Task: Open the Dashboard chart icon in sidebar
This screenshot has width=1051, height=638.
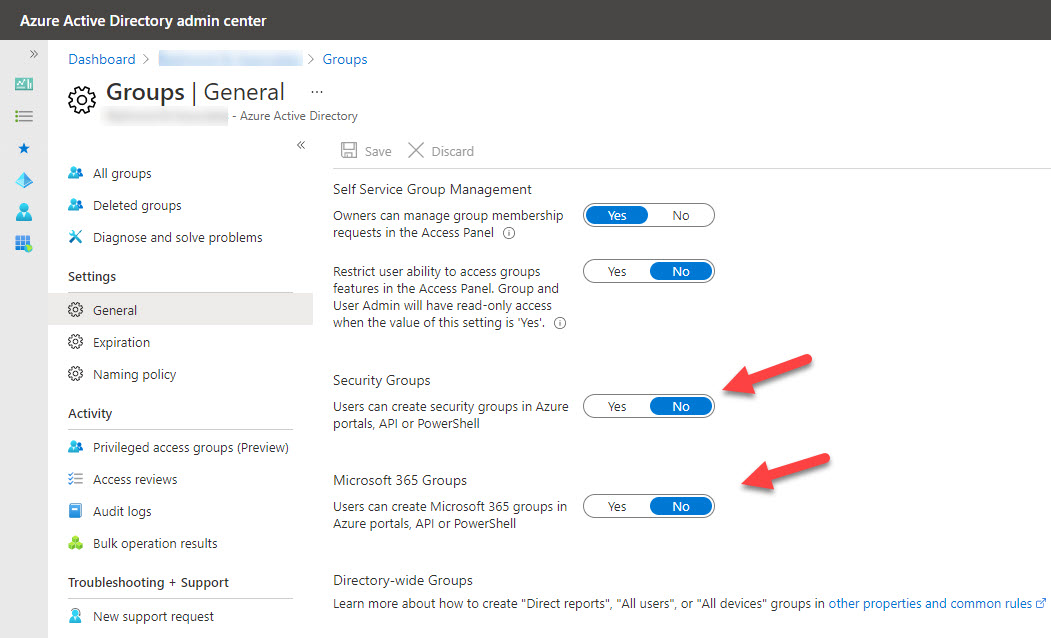Action: 24,84
